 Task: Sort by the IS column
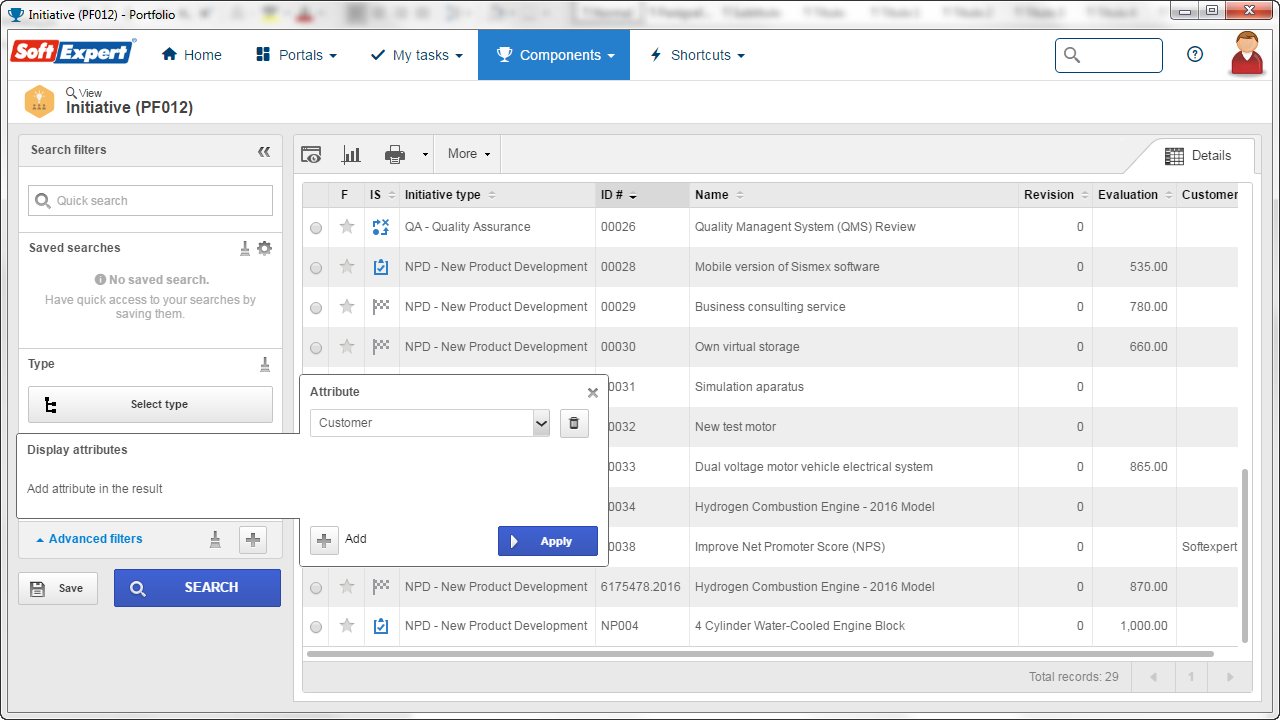coord(382,195)
